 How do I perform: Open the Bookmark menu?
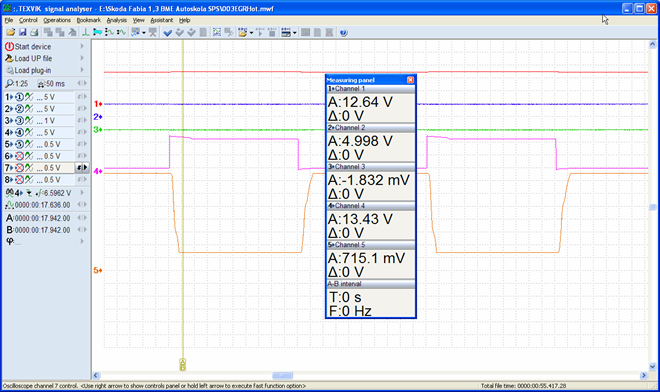88,20
